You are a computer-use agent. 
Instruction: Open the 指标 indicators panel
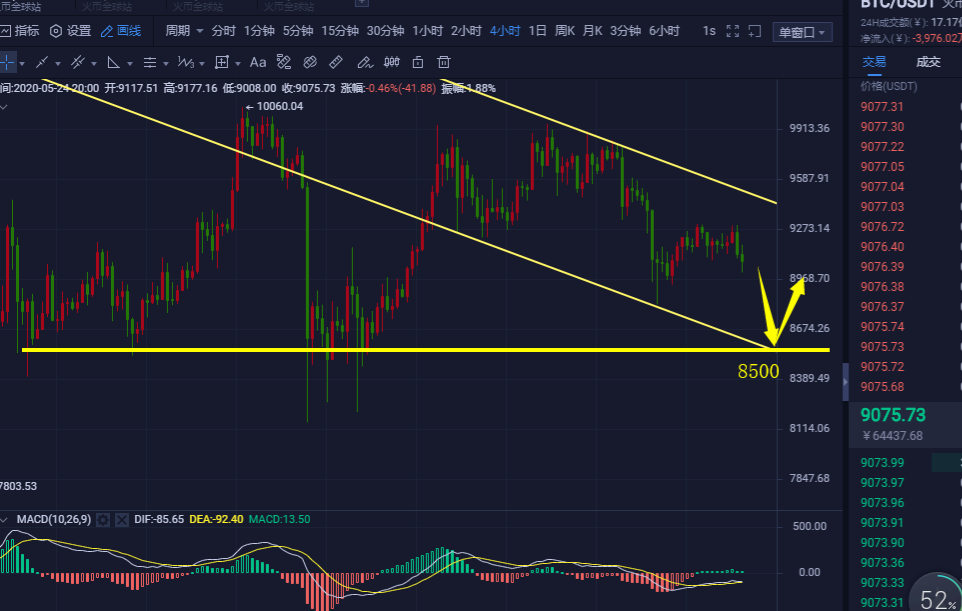click(25, 30)
